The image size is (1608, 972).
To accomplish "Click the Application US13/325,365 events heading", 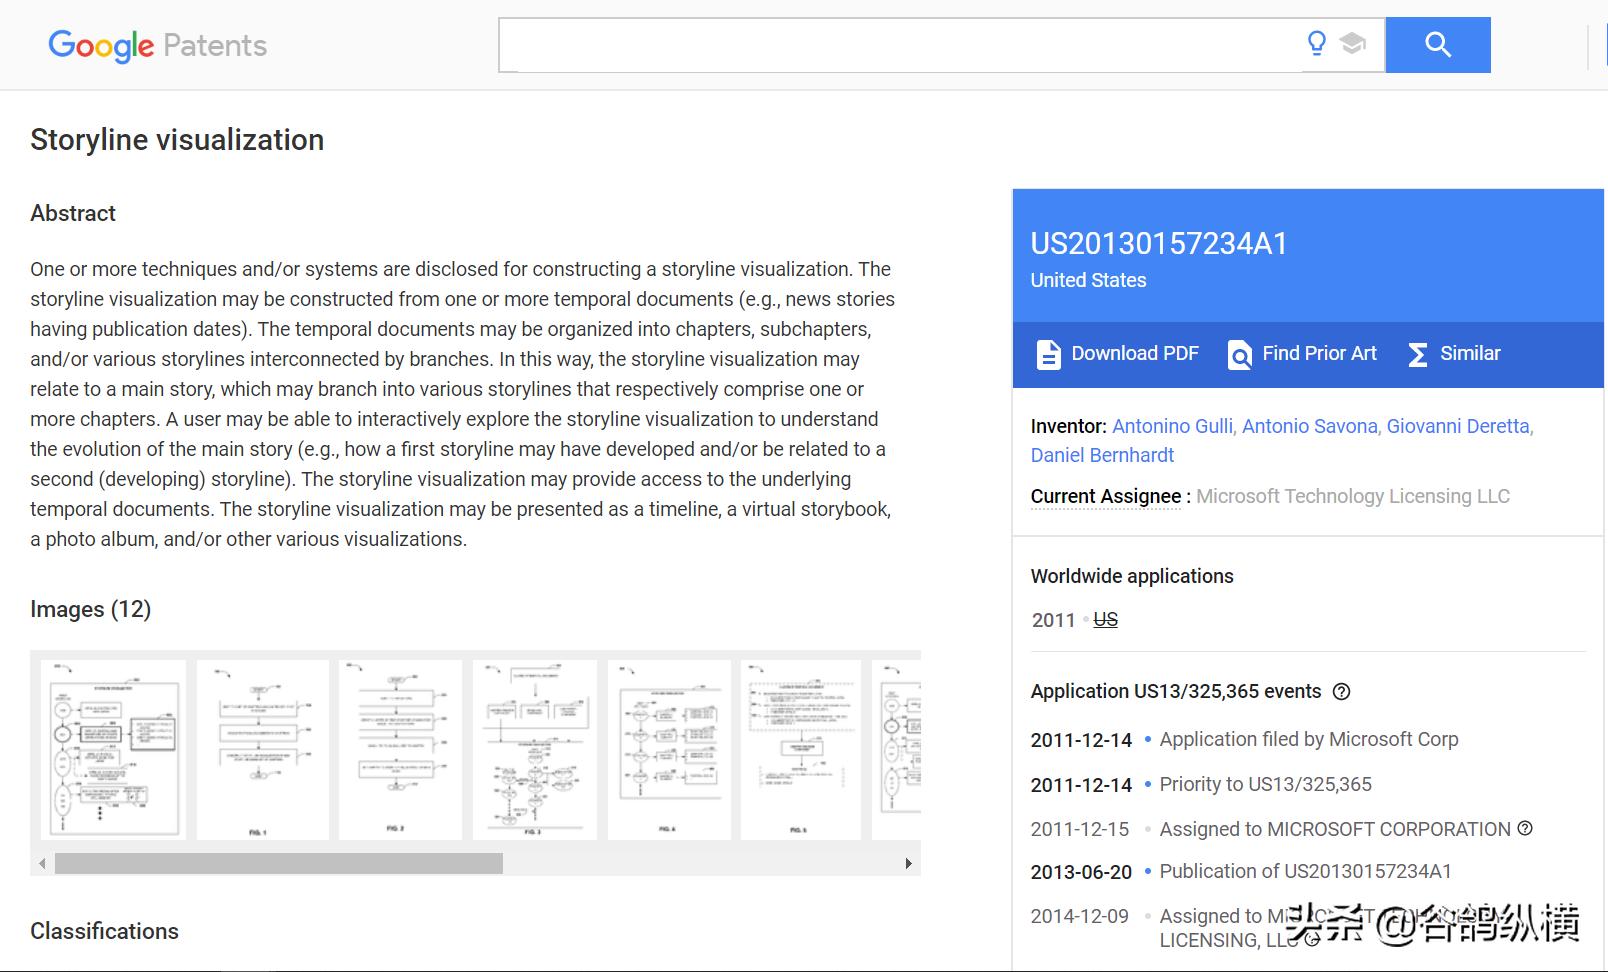I will (x=1176, y=691).
